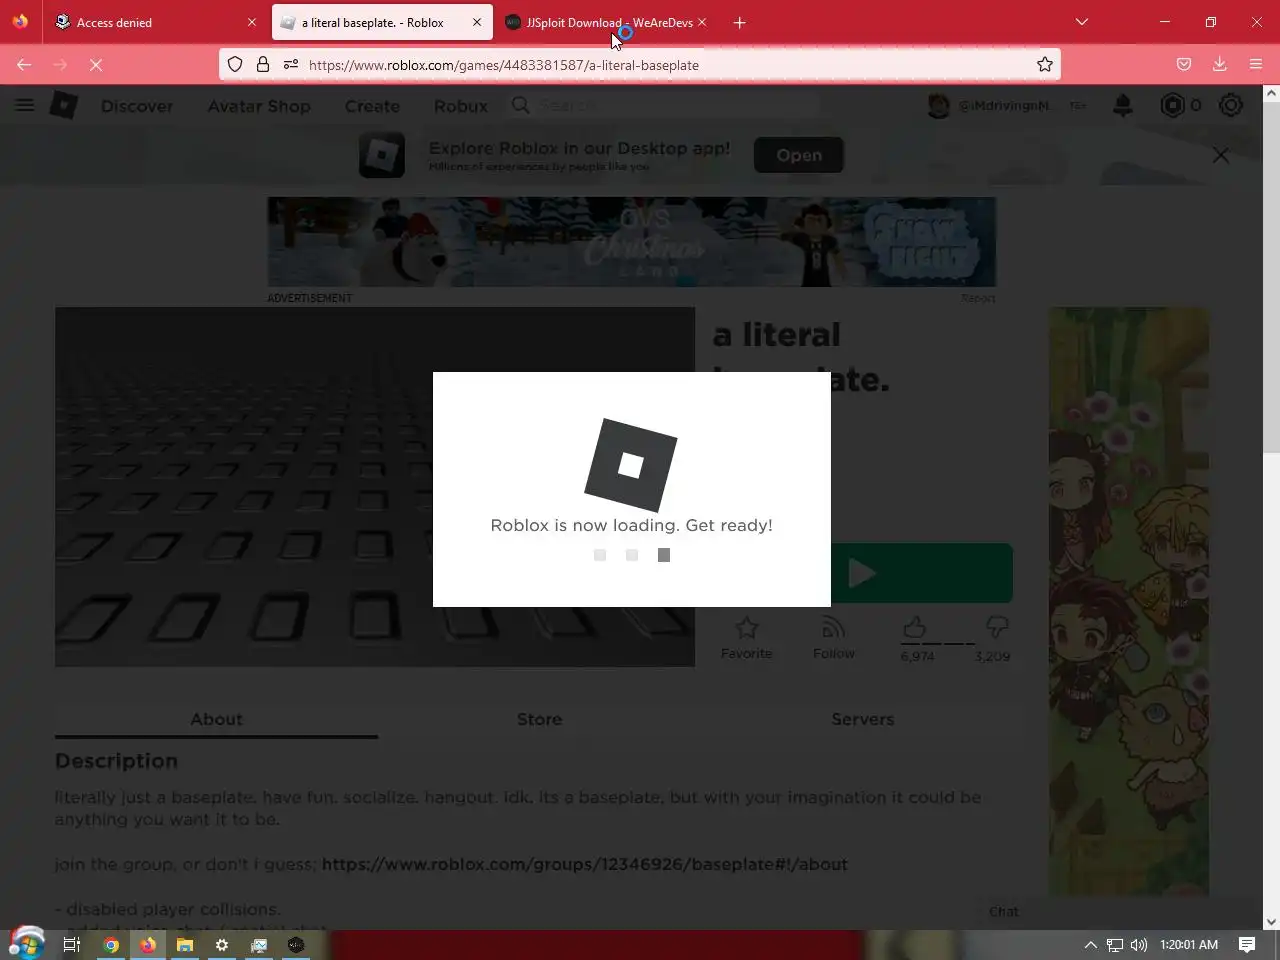The height and width of the screenshot is (960, 1280).
Task: Go to Avatar Shop
Action: click(x=259, y=106)
